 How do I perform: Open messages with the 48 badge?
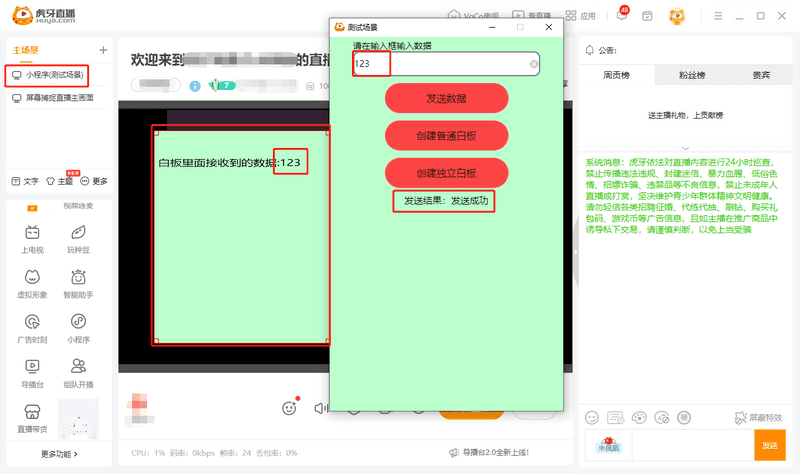[x=621, y=16]
